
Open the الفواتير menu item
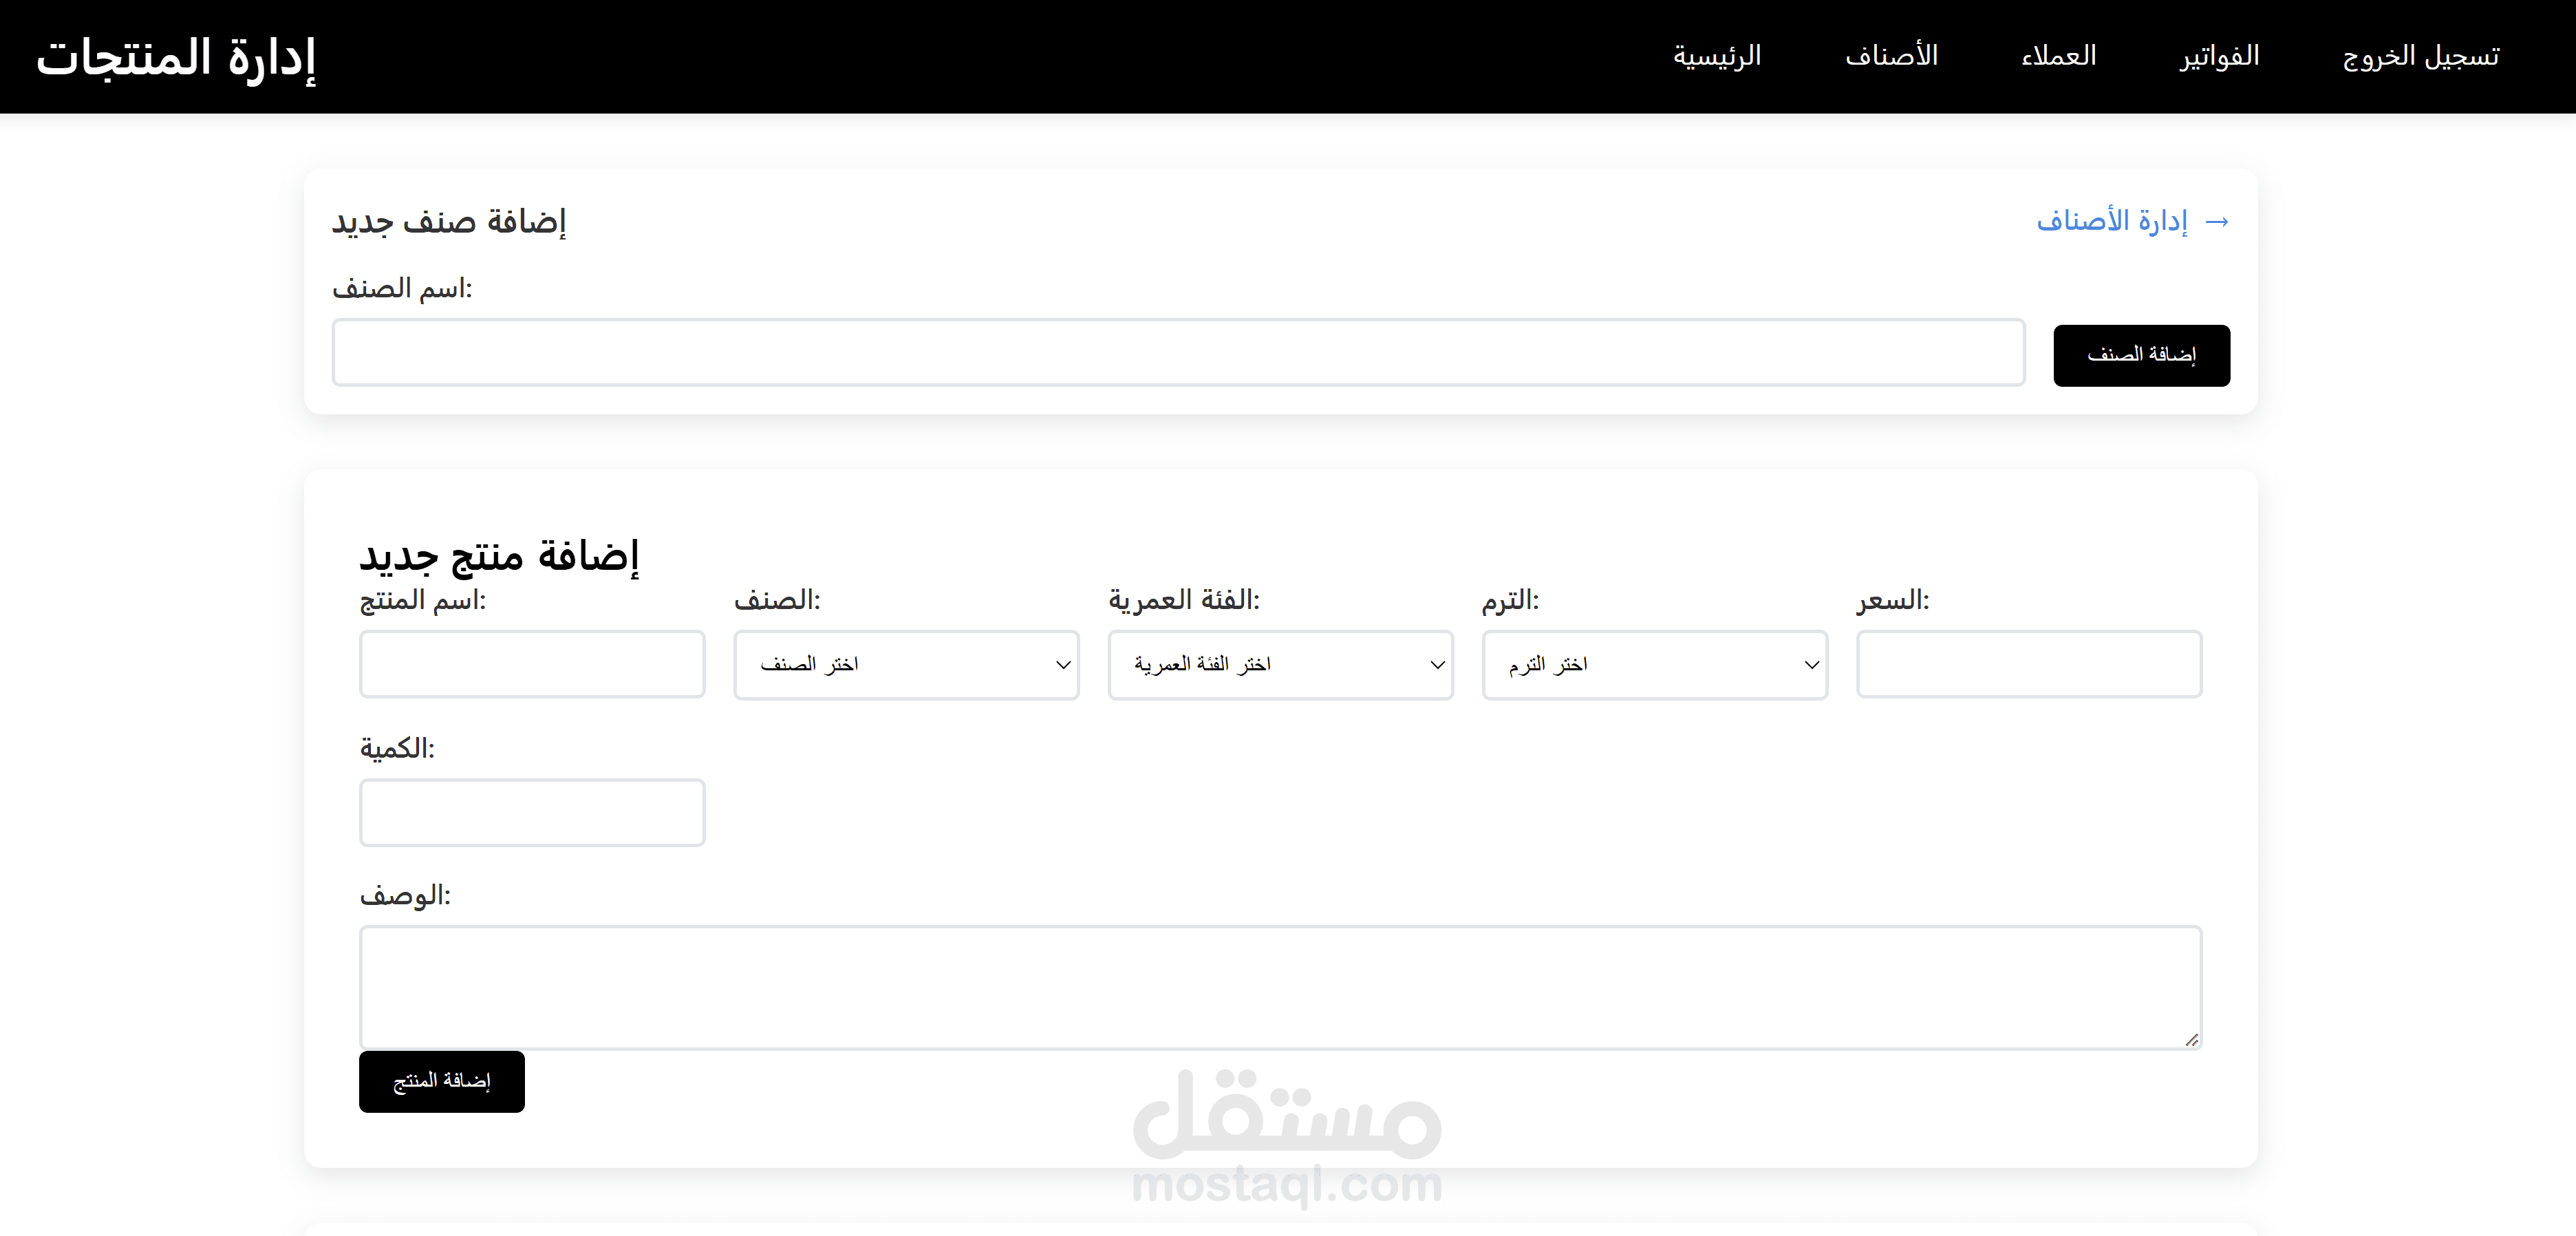point(2219,56)
